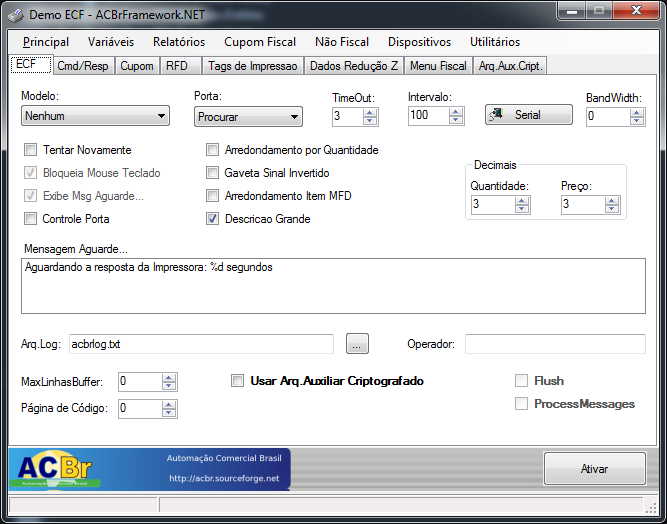Expand the Modelo dropdown
Viewport: 667px width, 524px height.
161,116
